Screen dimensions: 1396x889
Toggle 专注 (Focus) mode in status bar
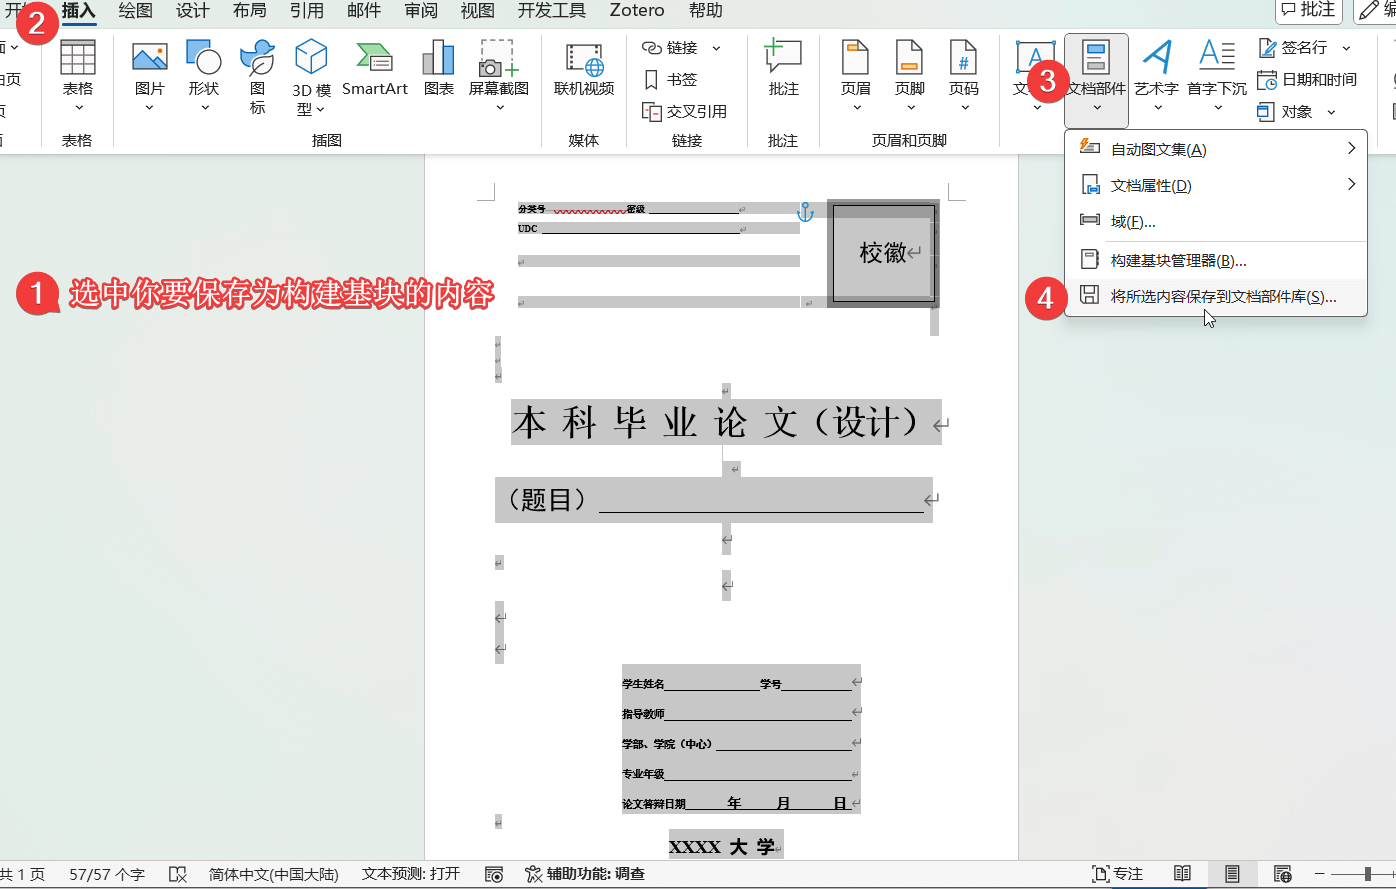click(1117, 874)
